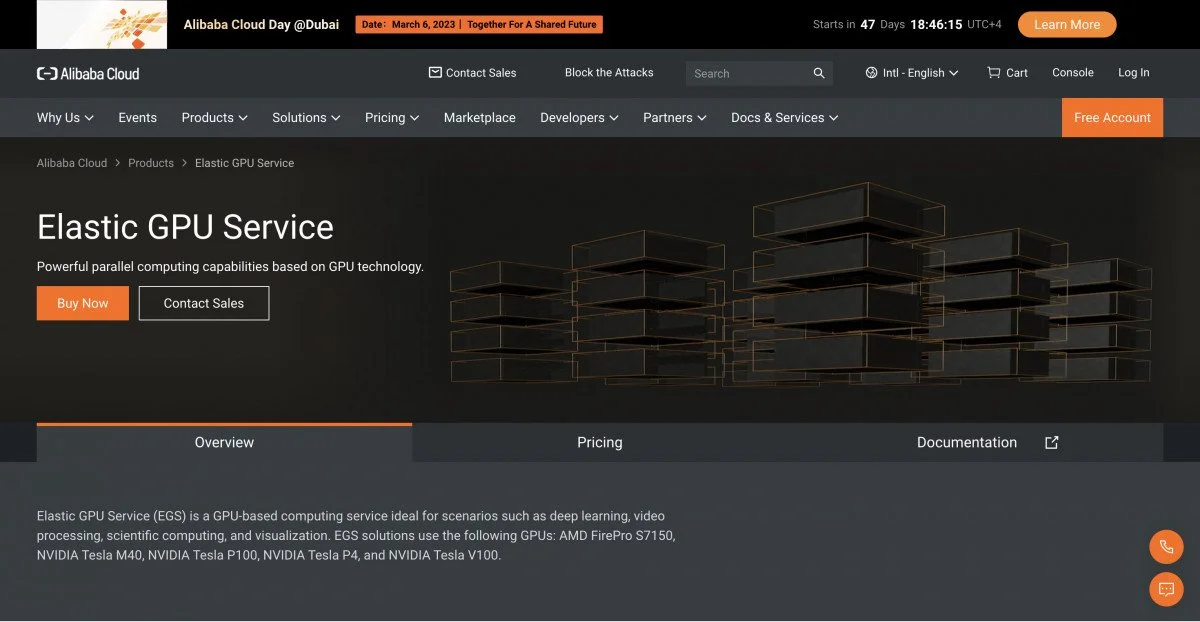Screen dimensions: 1200x622
Task: Click the Alibaba Cloud logo
Action: click(x=88, y=73)
